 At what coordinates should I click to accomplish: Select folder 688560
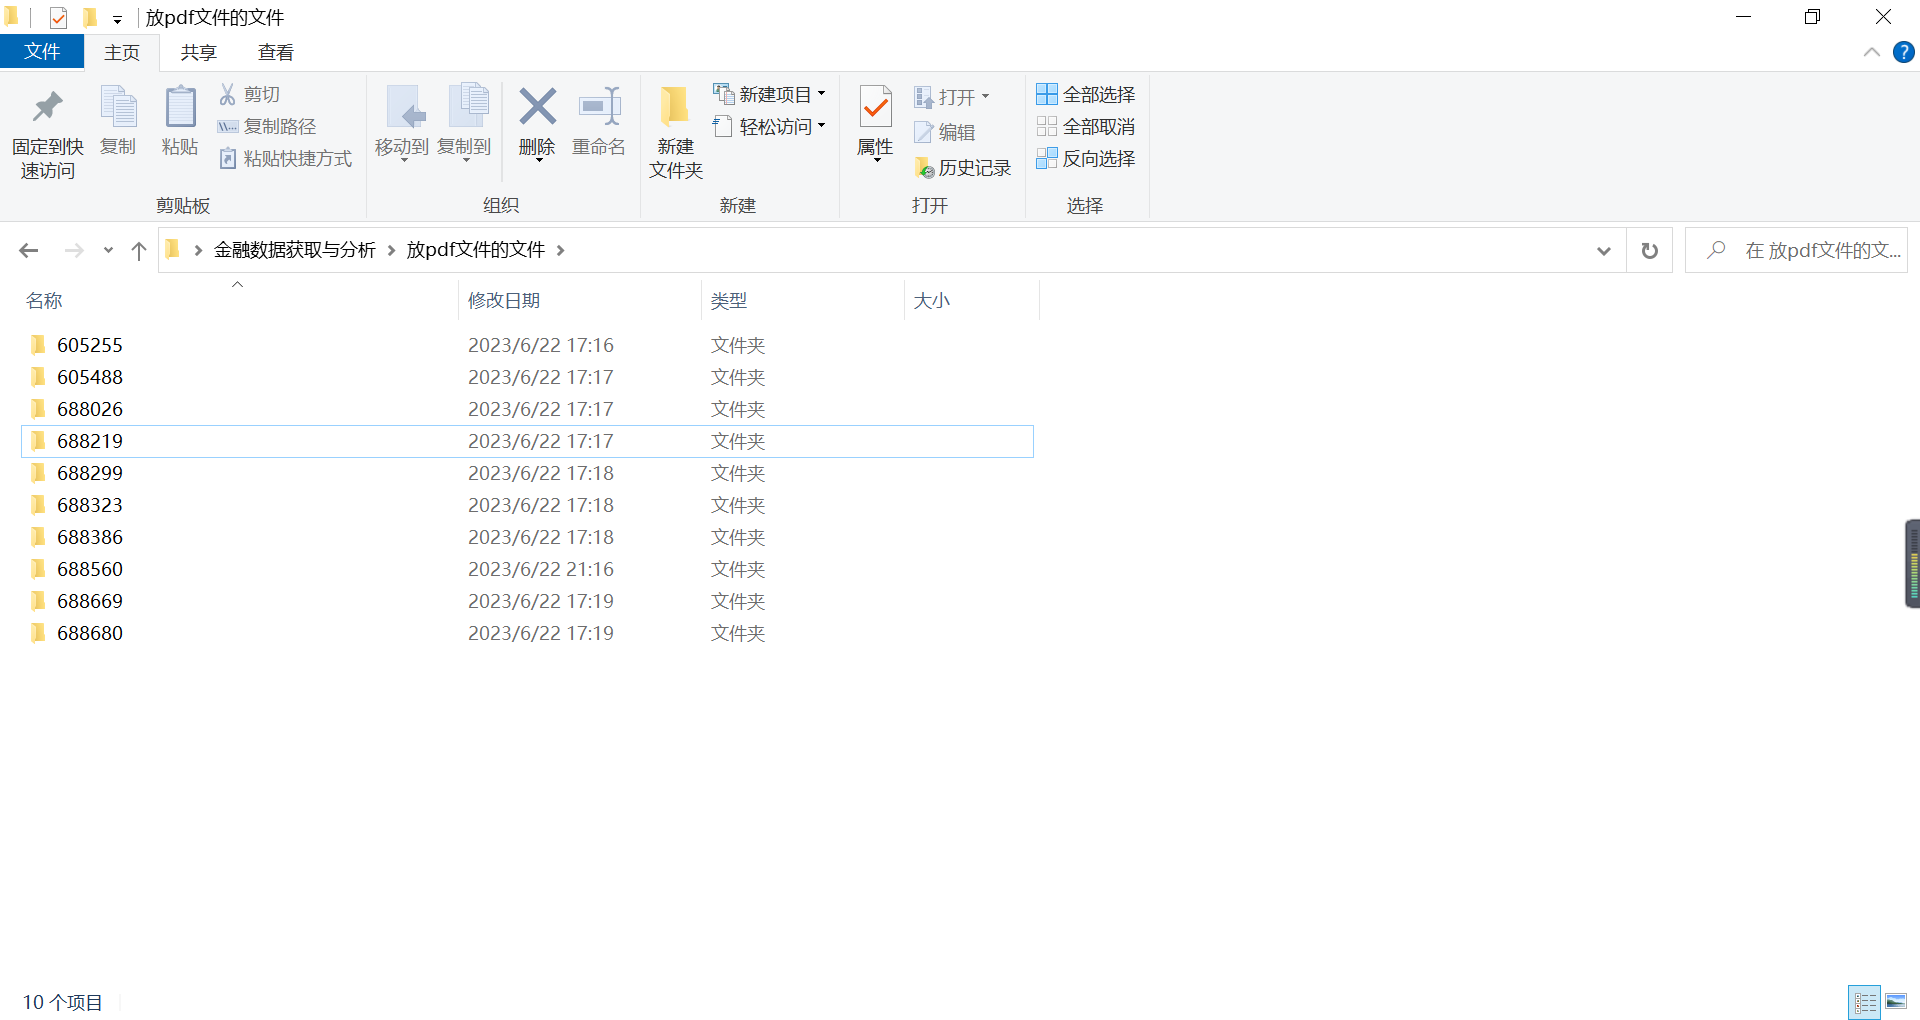coord(527,569)
